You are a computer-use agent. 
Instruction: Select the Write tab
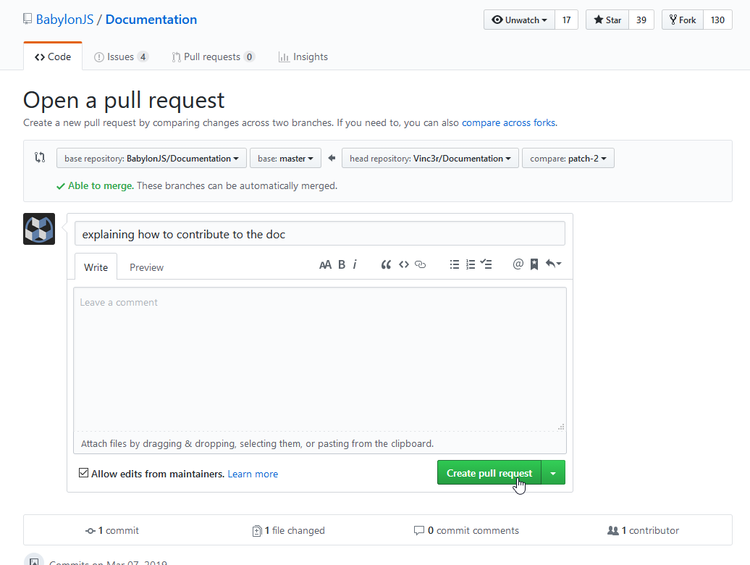pyautogui.click(x=96, y=267)
